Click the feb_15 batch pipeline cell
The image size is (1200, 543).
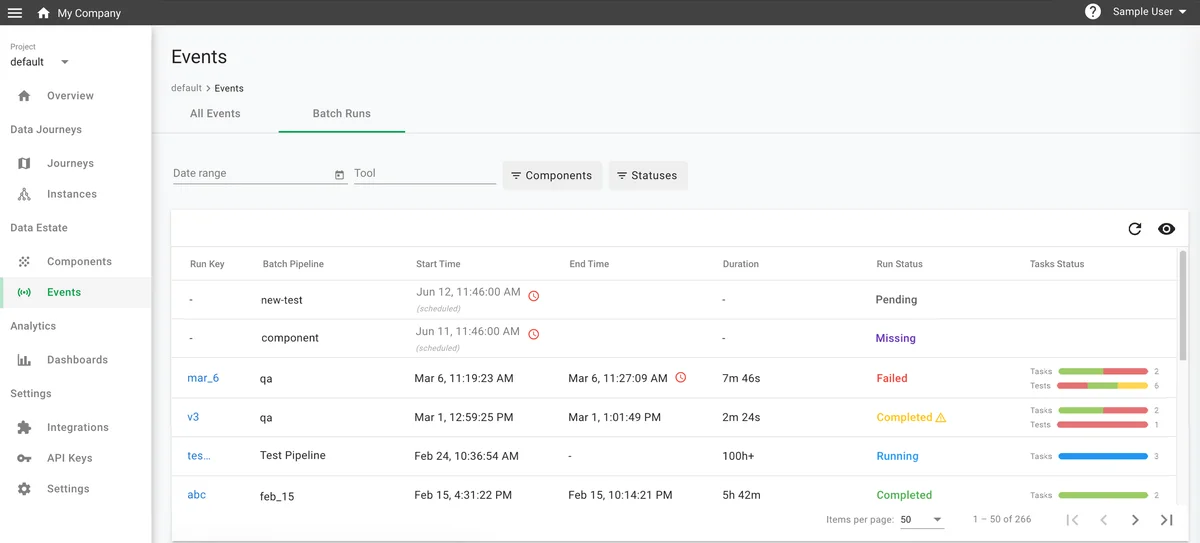click(278, 495)
